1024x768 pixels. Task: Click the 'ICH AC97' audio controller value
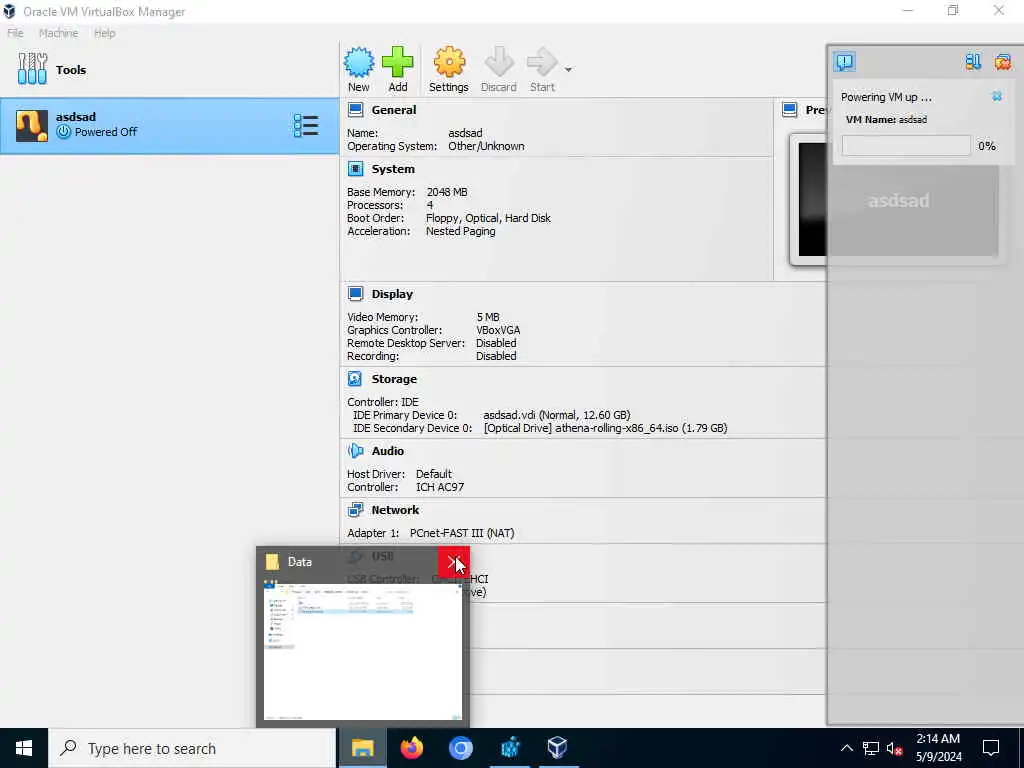tap(440, 487)
